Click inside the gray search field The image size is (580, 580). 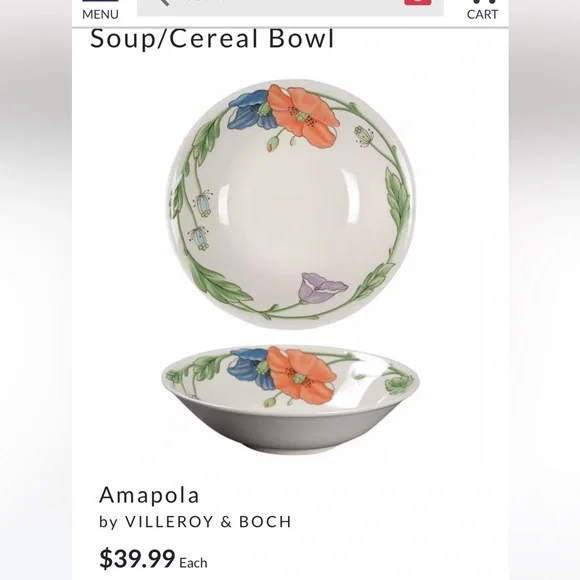click(x=290, y=7)
